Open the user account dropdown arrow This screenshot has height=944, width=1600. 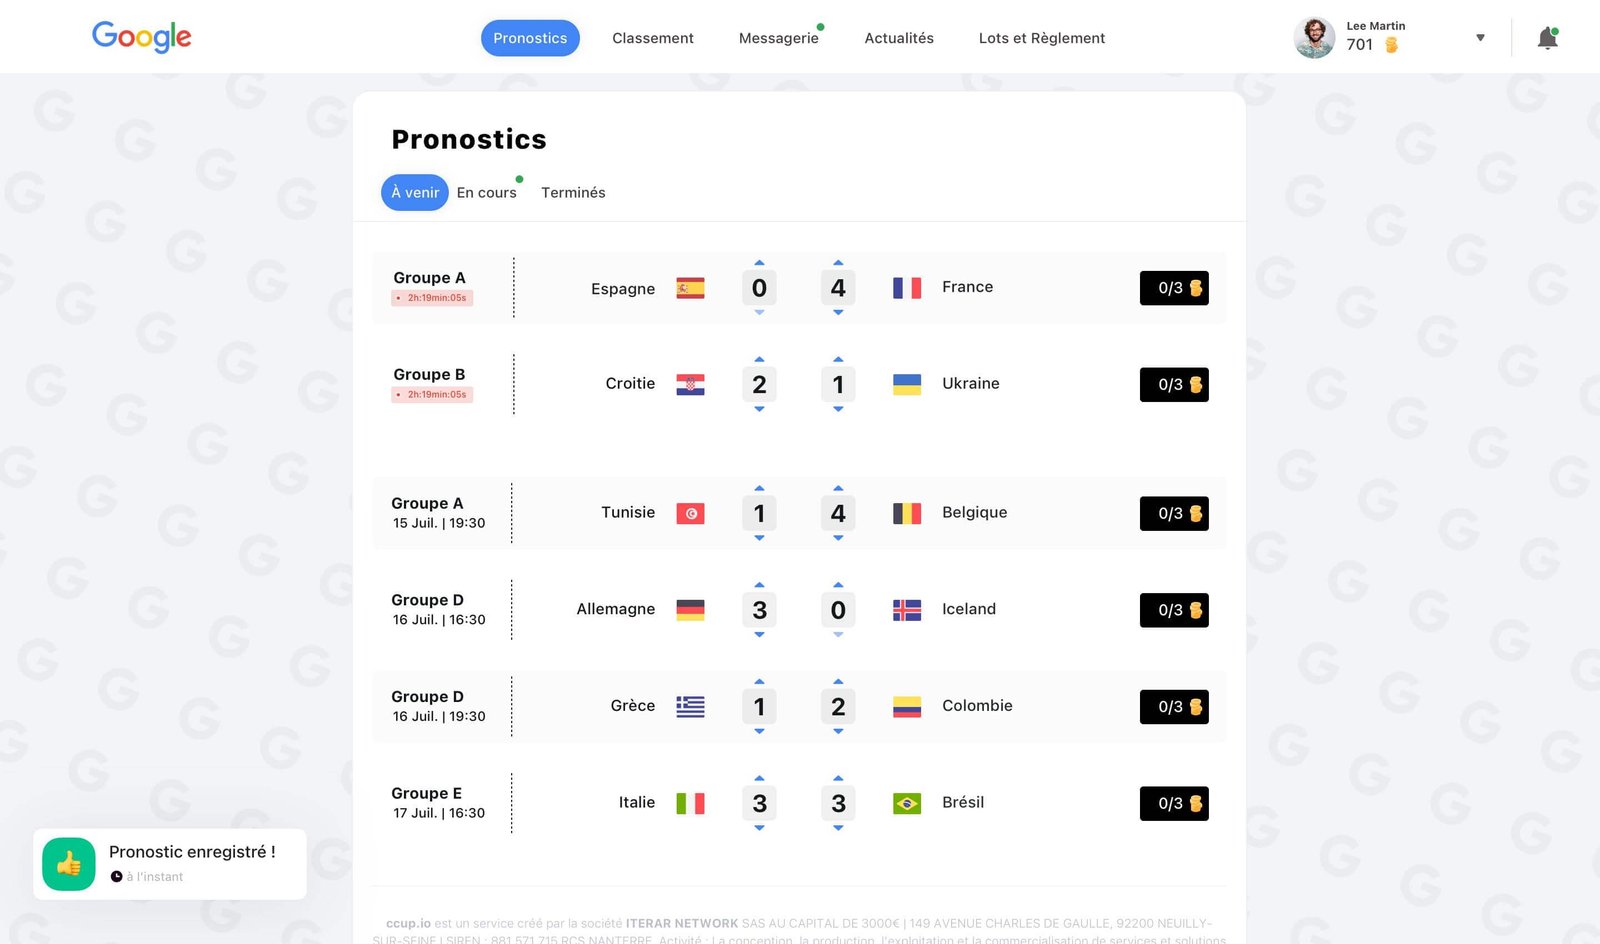pyautogui.click(x=1480, y=37)
